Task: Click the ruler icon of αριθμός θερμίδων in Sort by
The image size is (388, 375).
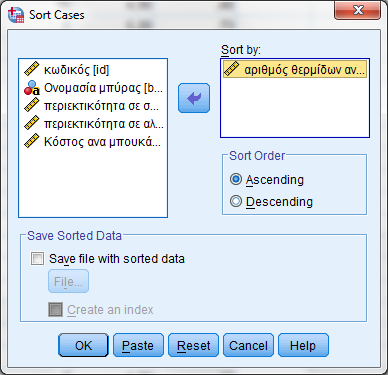Action: (232, 69)
